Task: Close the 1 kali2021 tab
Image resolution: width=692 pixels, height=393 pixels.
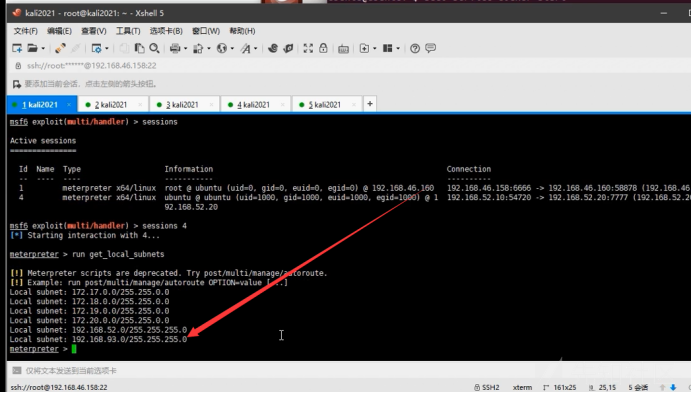Action: coord(69,105)
